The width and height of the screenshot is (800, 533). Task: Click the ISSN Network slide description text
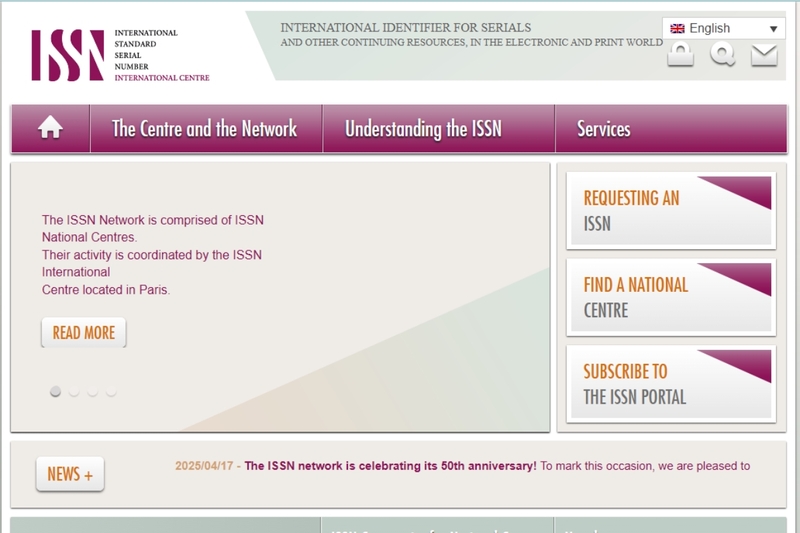click(x=153, y=255)
